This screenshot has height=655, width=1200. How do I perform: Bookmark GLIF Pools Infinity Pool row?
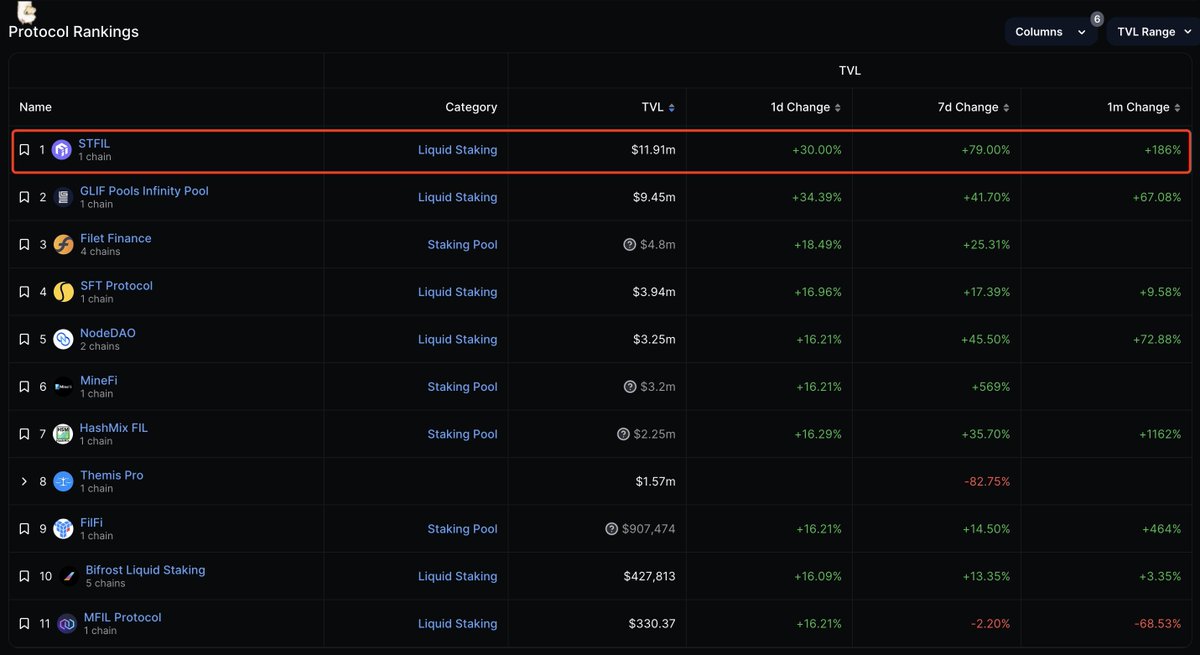25,197
